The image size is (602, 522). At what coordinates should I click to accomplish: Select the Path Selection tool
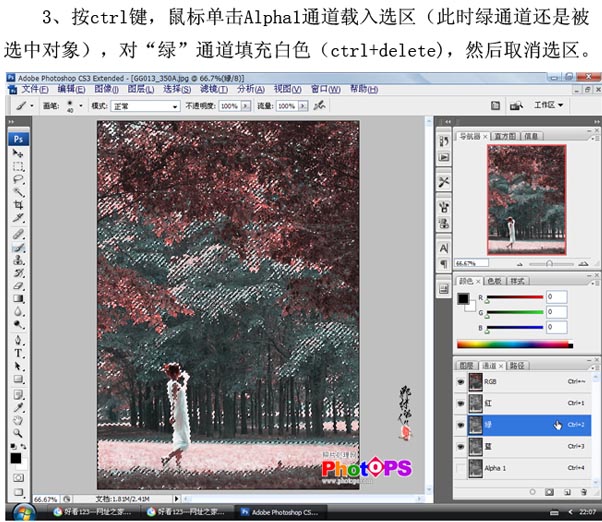pos(18,366)
